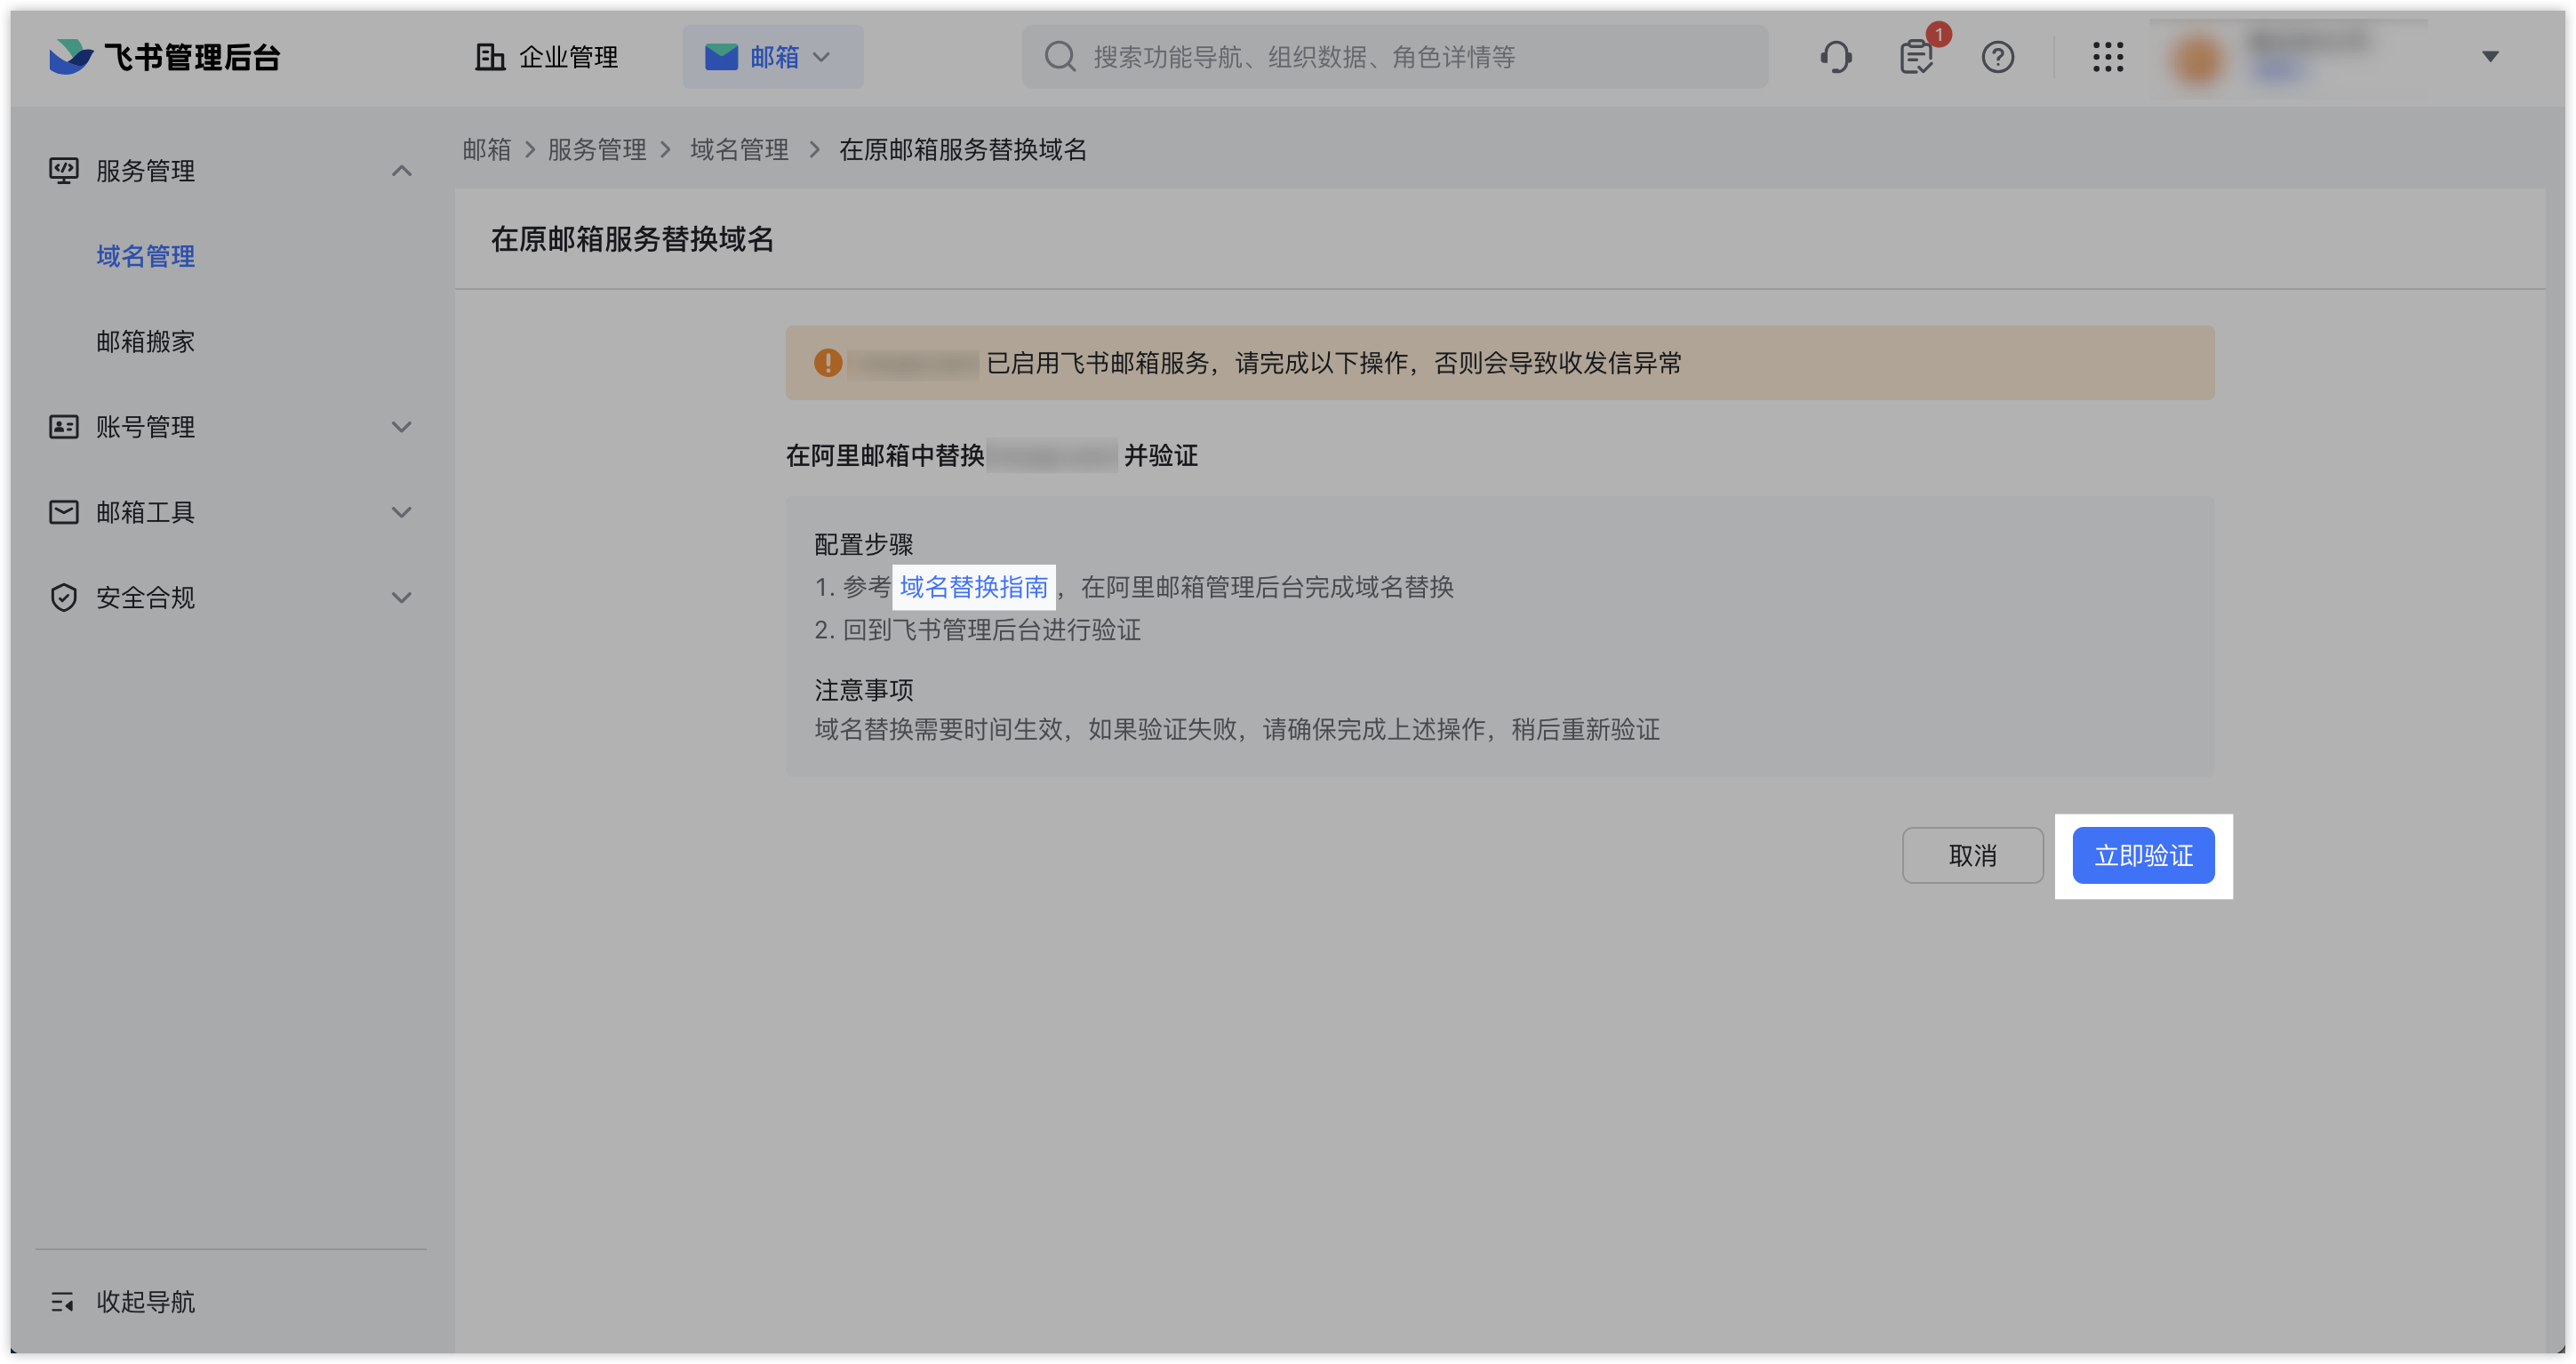Click 收起导航 label
Image resolution: width=2576 pixels, height=1364 pixels.
coord(146,1302)
